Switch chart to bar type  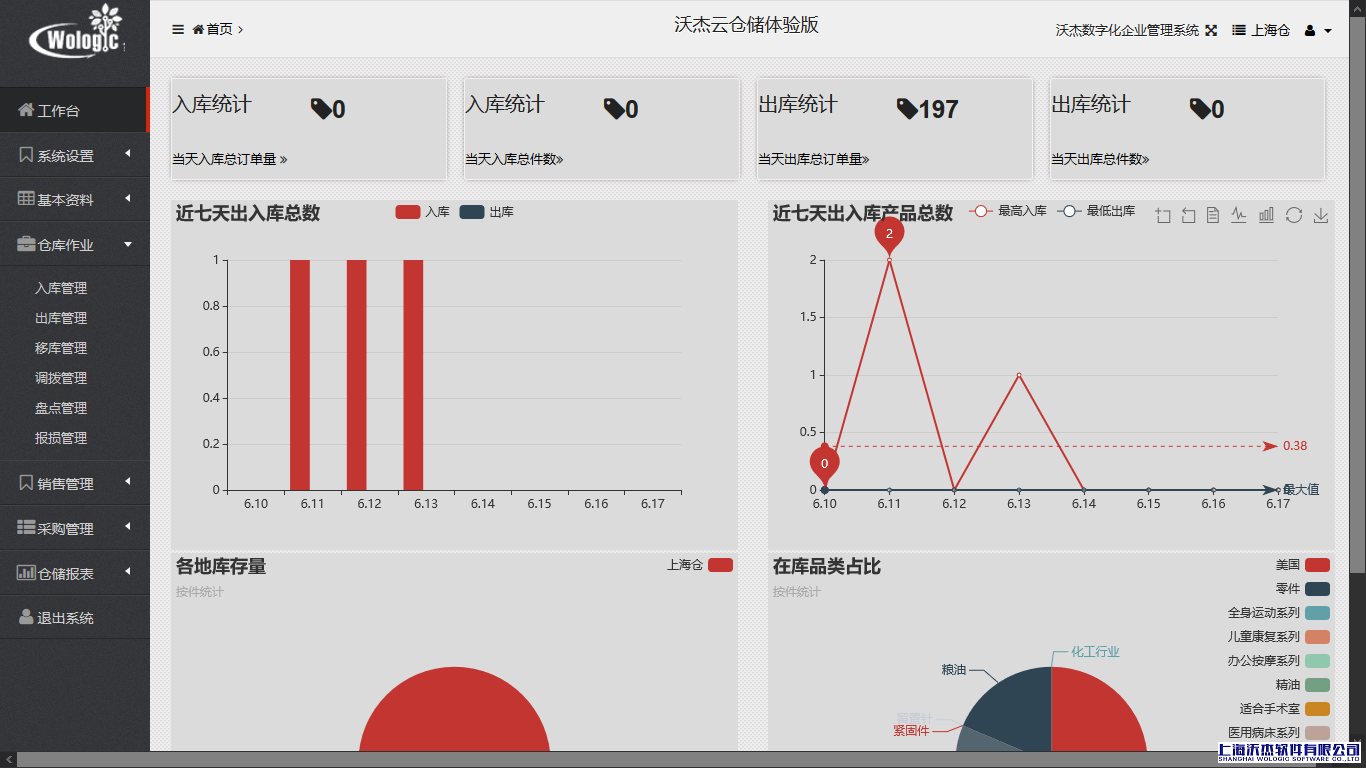(x=1266, y=215)
